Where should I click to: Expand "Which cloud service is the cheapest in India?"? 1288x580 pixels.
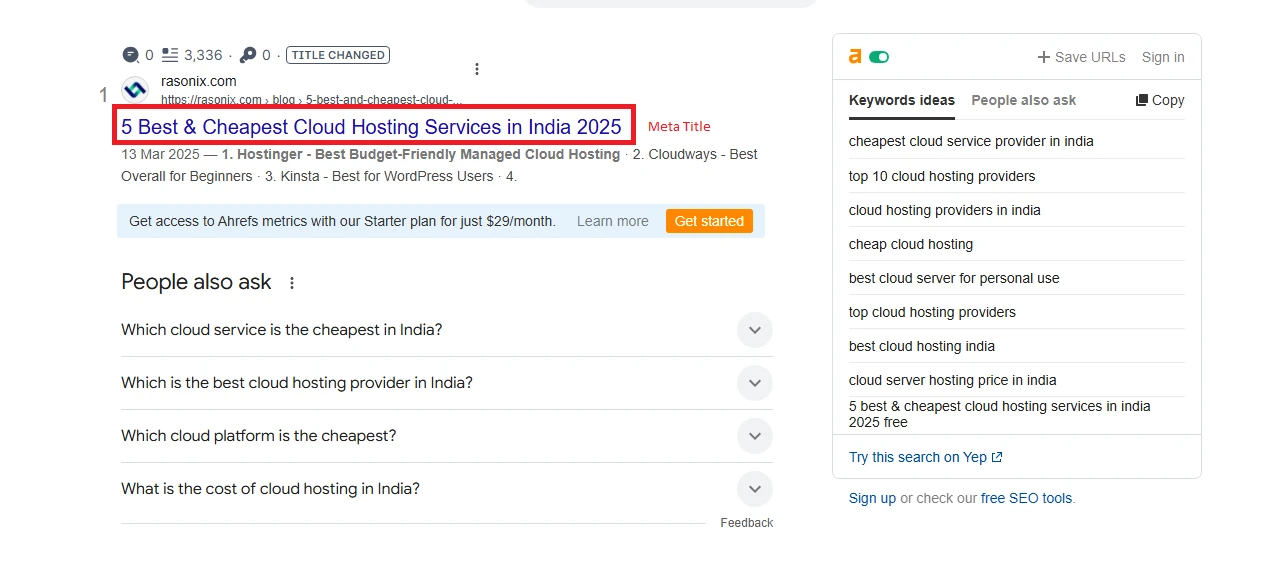754,330
